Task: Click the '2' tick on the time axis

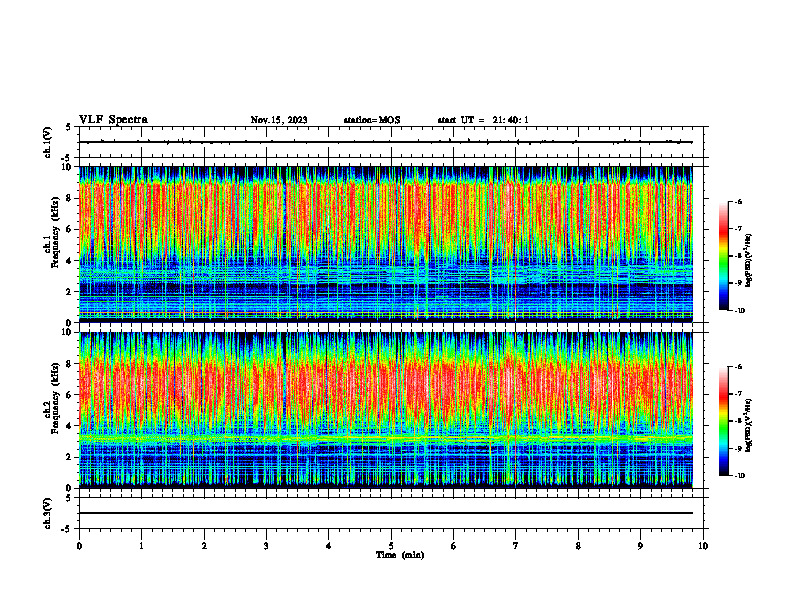Action: coord(204,546)
